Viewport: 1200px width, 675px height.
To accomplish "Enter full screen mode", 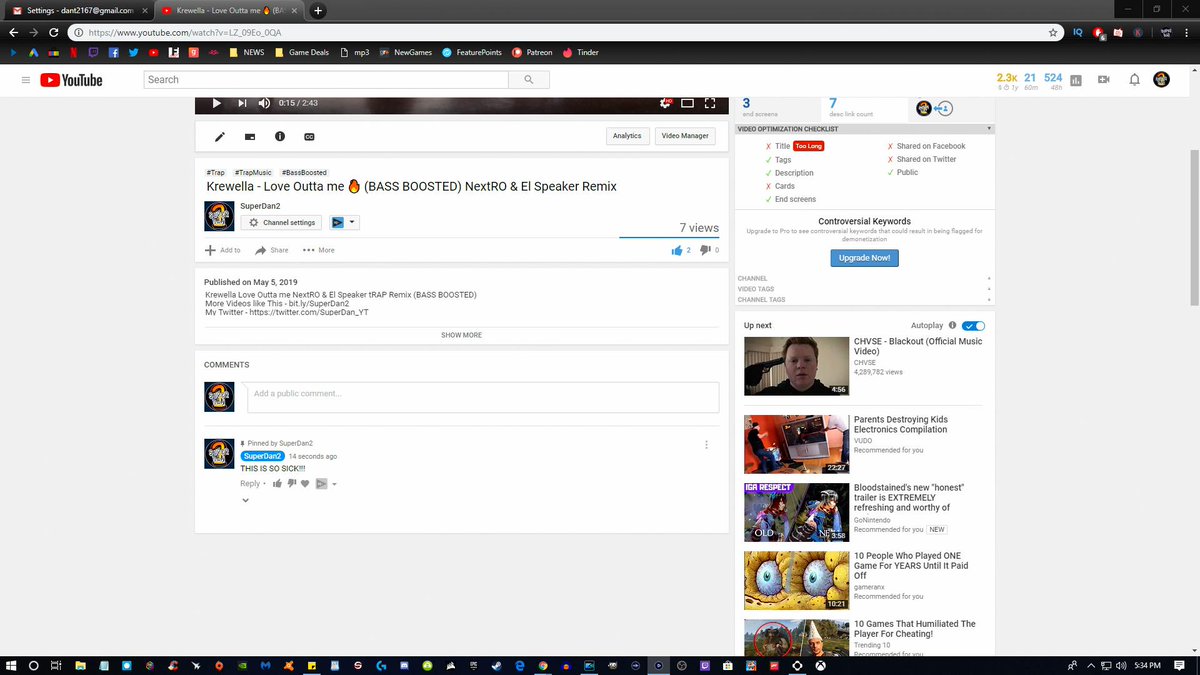I will coord(710,103).
